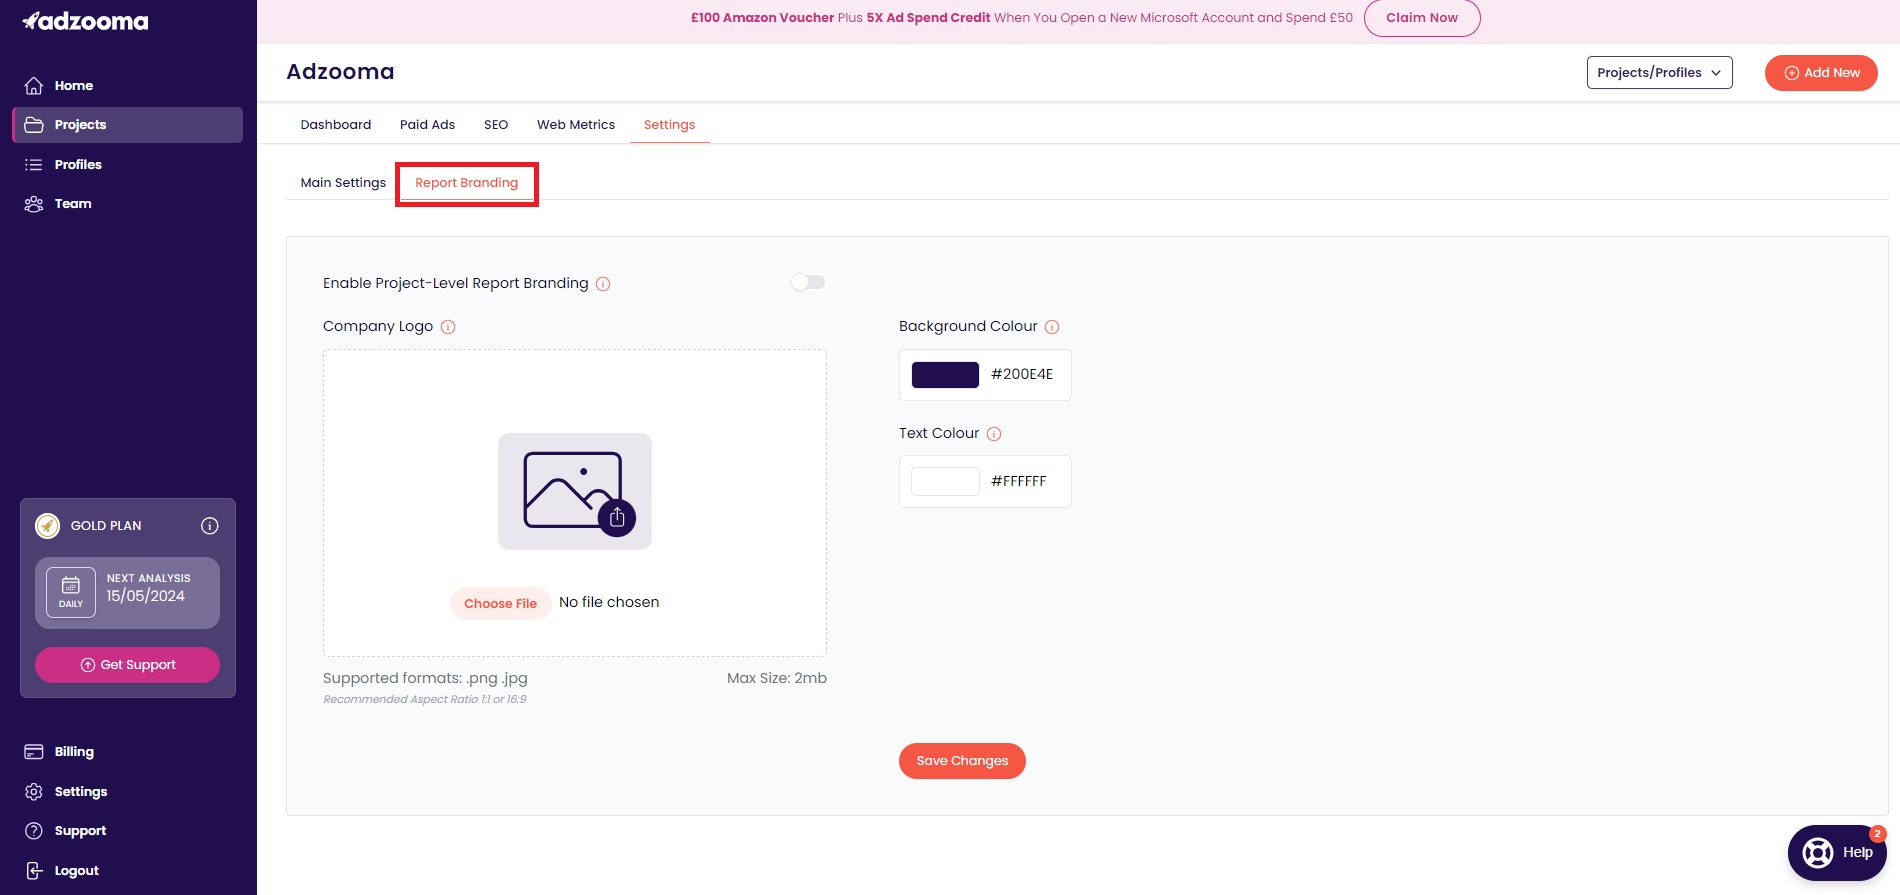Click the Adzooma project page heading

(x=340, y=72)
